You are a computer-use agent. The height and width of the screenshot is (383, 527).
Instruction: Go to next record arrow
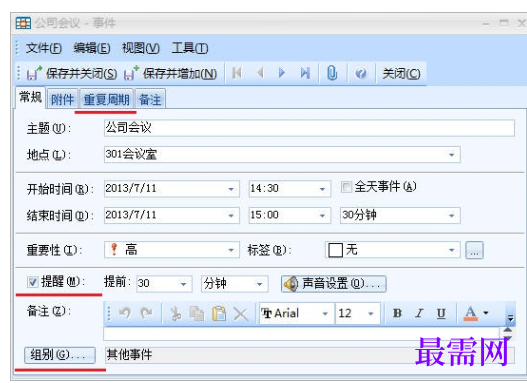(x=282, y=73)
